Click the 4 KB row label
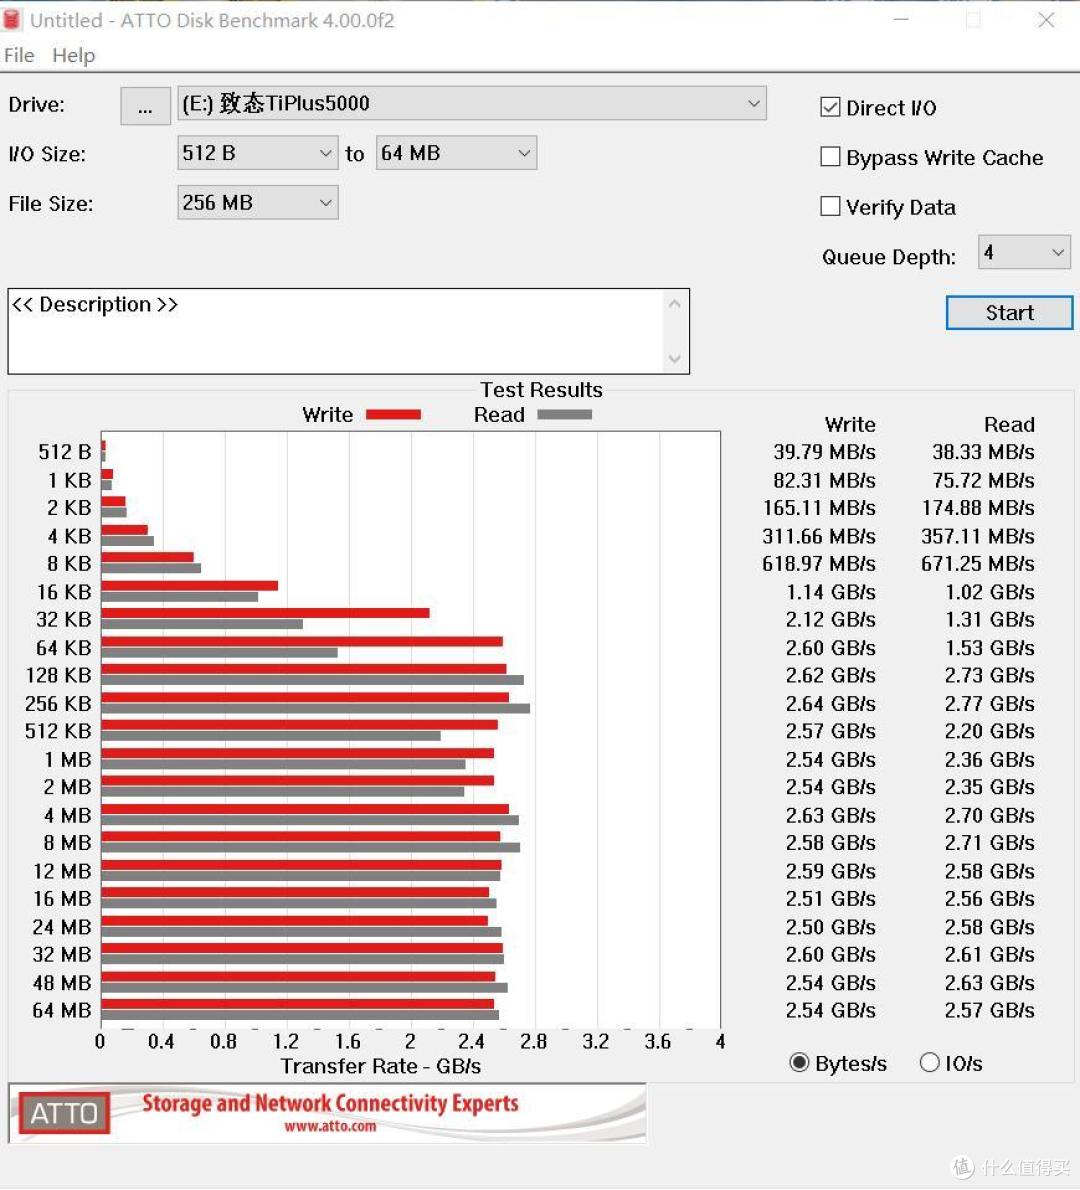The height and width of the screenshot is (1190, 1080). click(x=69, y=536)
